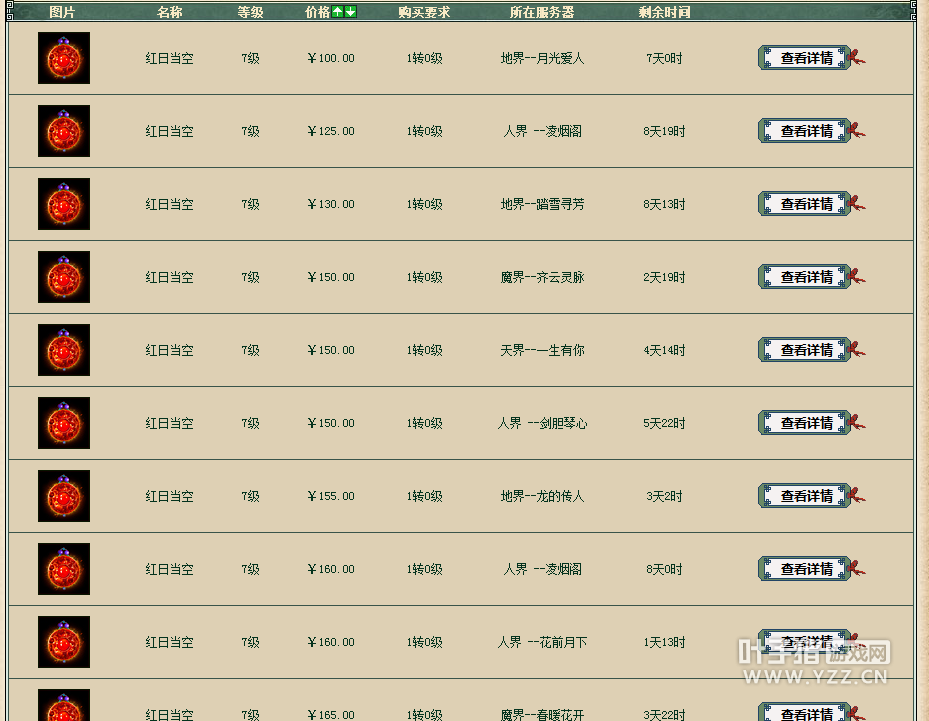Click item icon for 剑胆琴心 listing
The width and height of the screenshot is (929, 721).
(x=64, y=423)
